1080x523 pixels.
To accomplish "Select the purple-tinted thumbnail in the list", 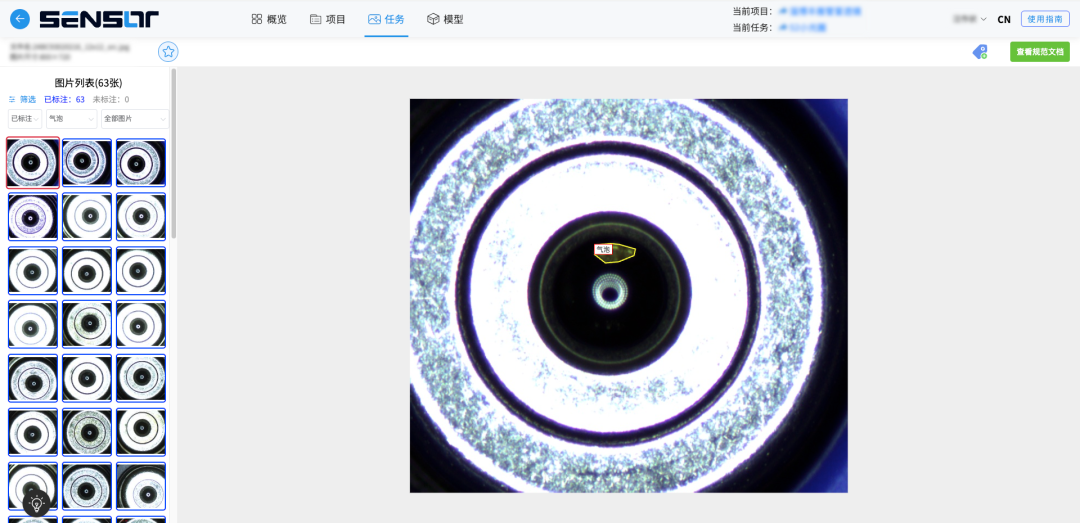I will 33,216.
